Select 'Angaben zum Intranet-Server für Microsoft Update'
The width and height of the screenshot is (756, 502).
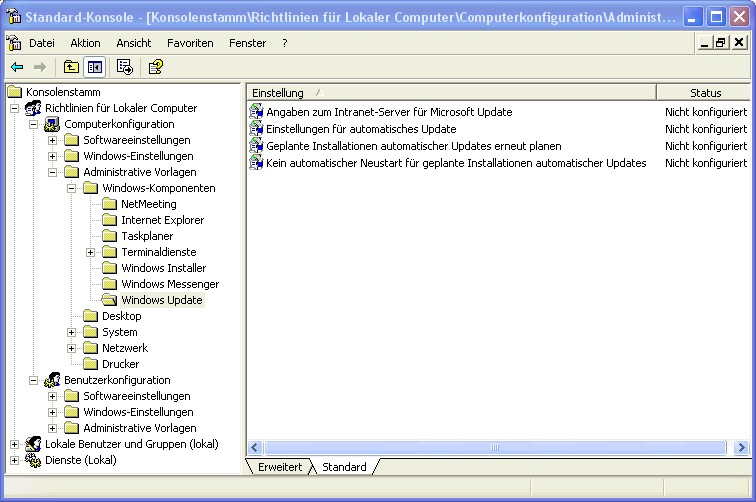click(x=389, y=112)
